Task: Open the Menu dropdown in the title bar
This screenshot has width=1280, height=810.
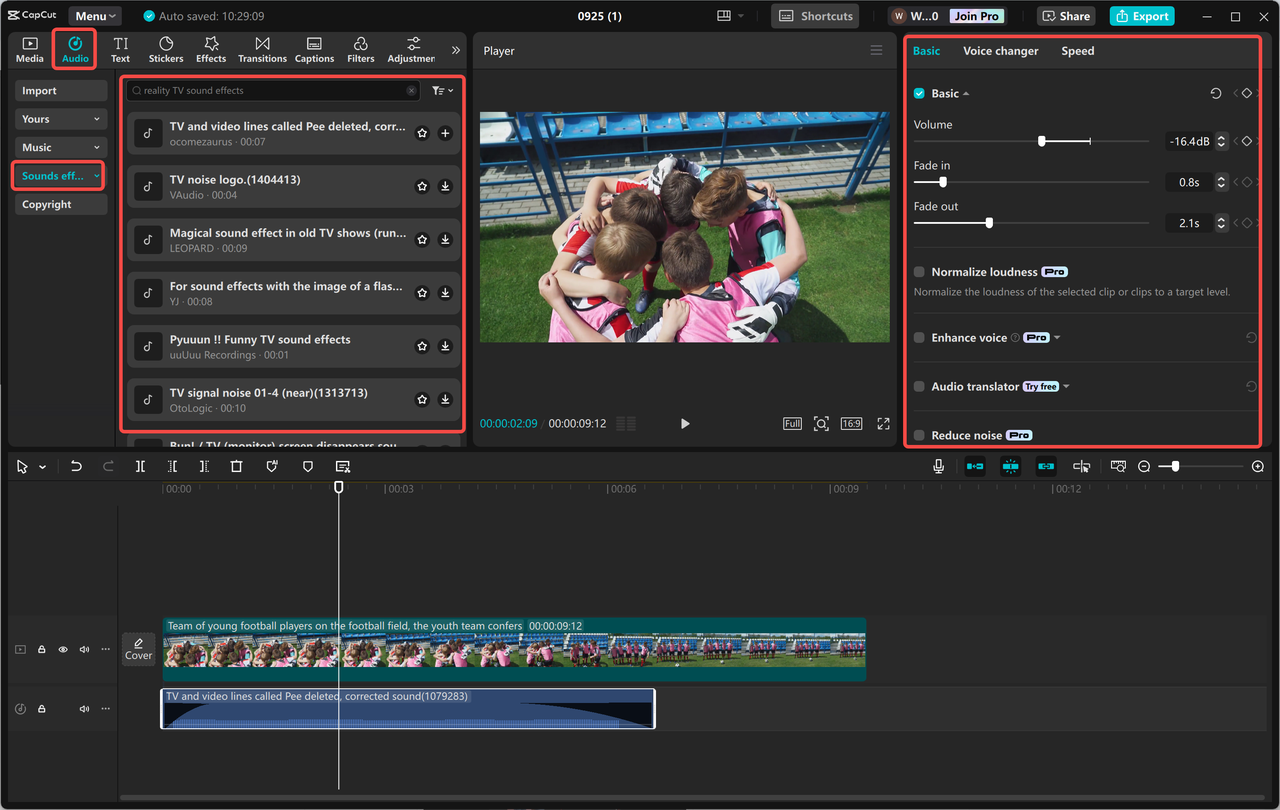Action: tap(93, 15)
